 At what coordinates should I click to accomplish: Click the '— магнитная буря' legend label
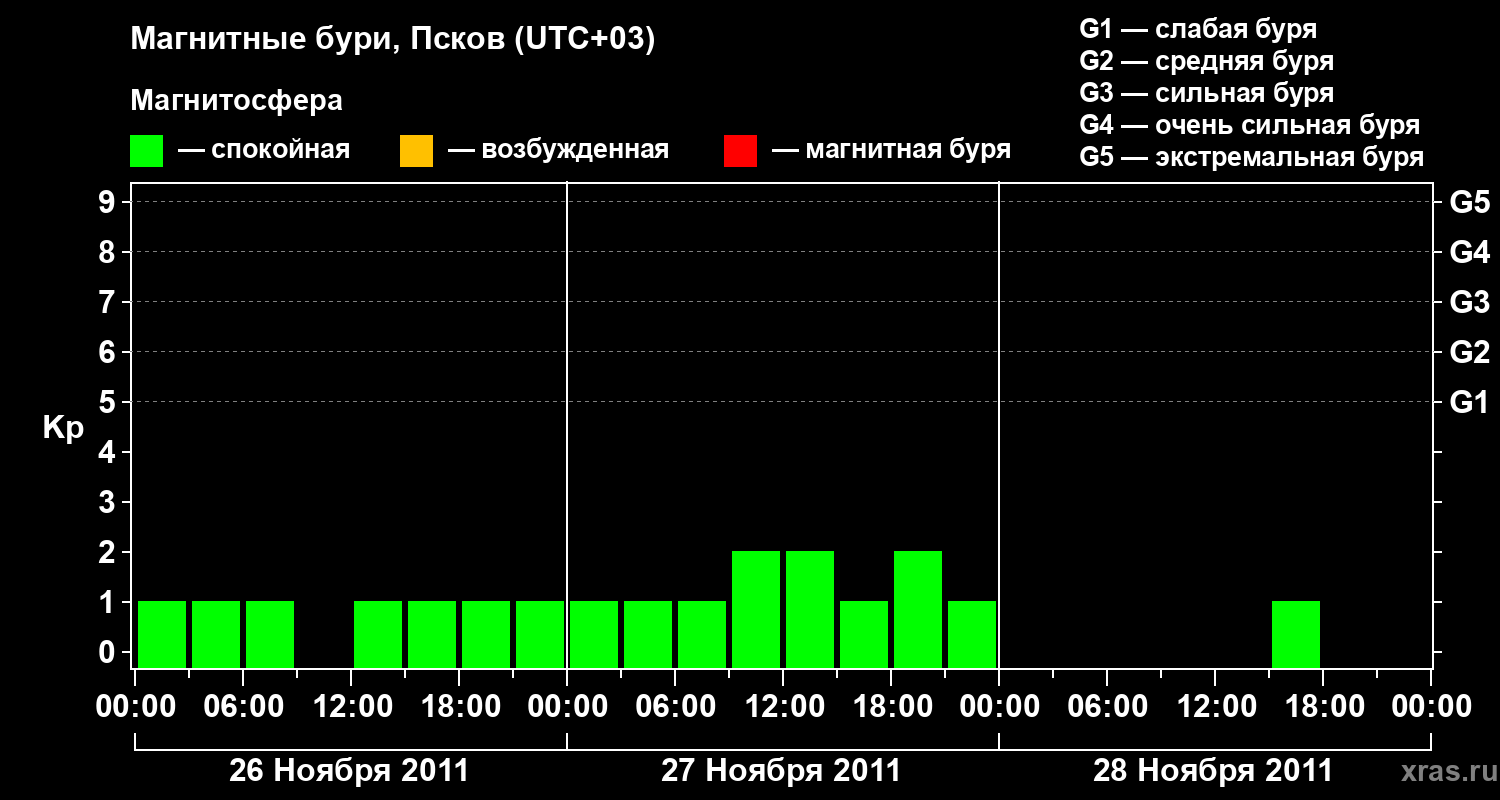[x=891, y=150]
